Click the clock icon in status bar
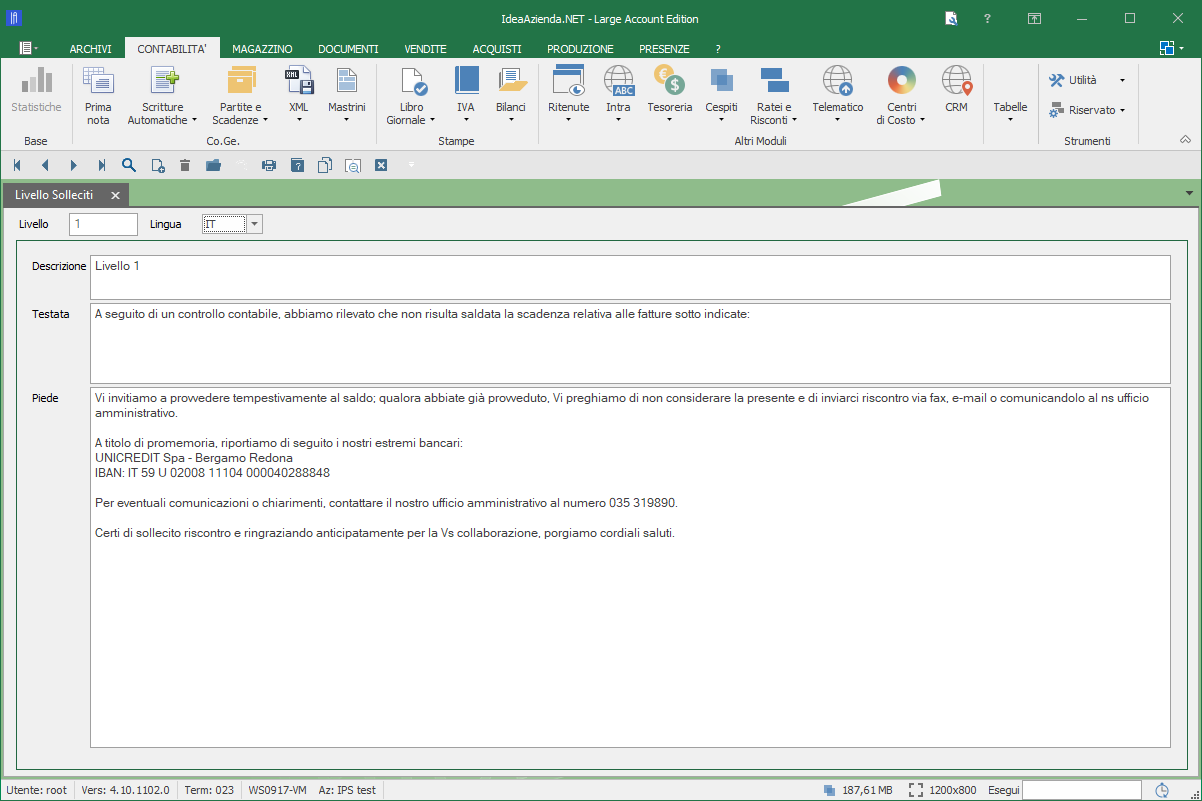This screenshot has height=801, width=1202. point(1162,790)
